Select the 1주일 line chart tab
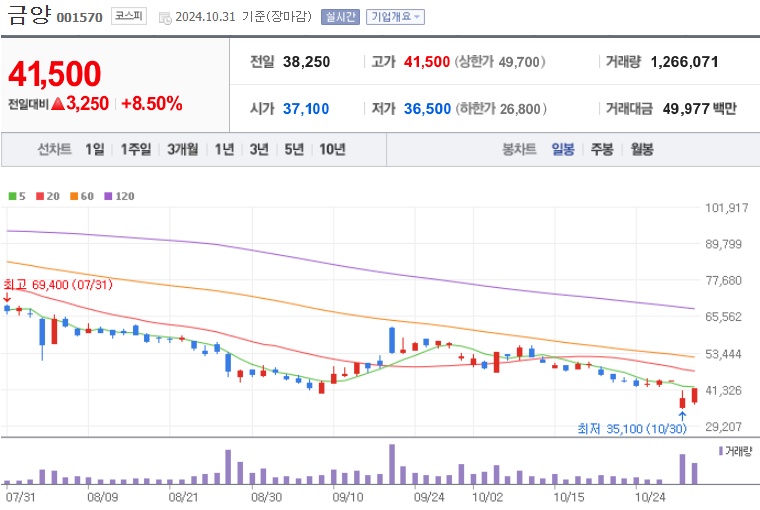The image size is (760, 510). (136, 149)
